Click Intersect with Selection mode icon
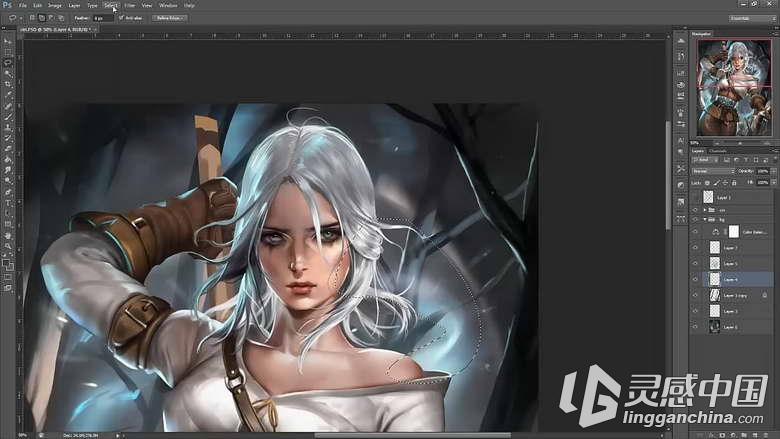Screen dimensions: 780x439 point(61,18)
